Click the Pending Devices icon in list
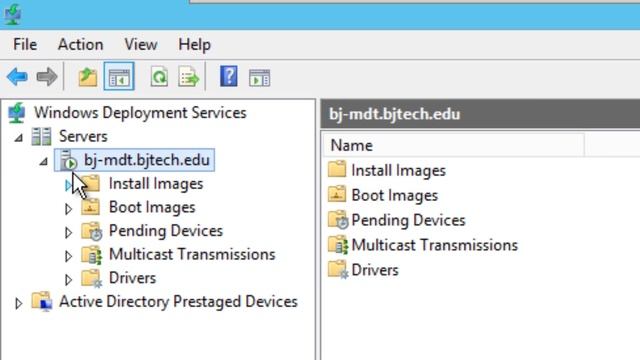 (x=338, y=220)
